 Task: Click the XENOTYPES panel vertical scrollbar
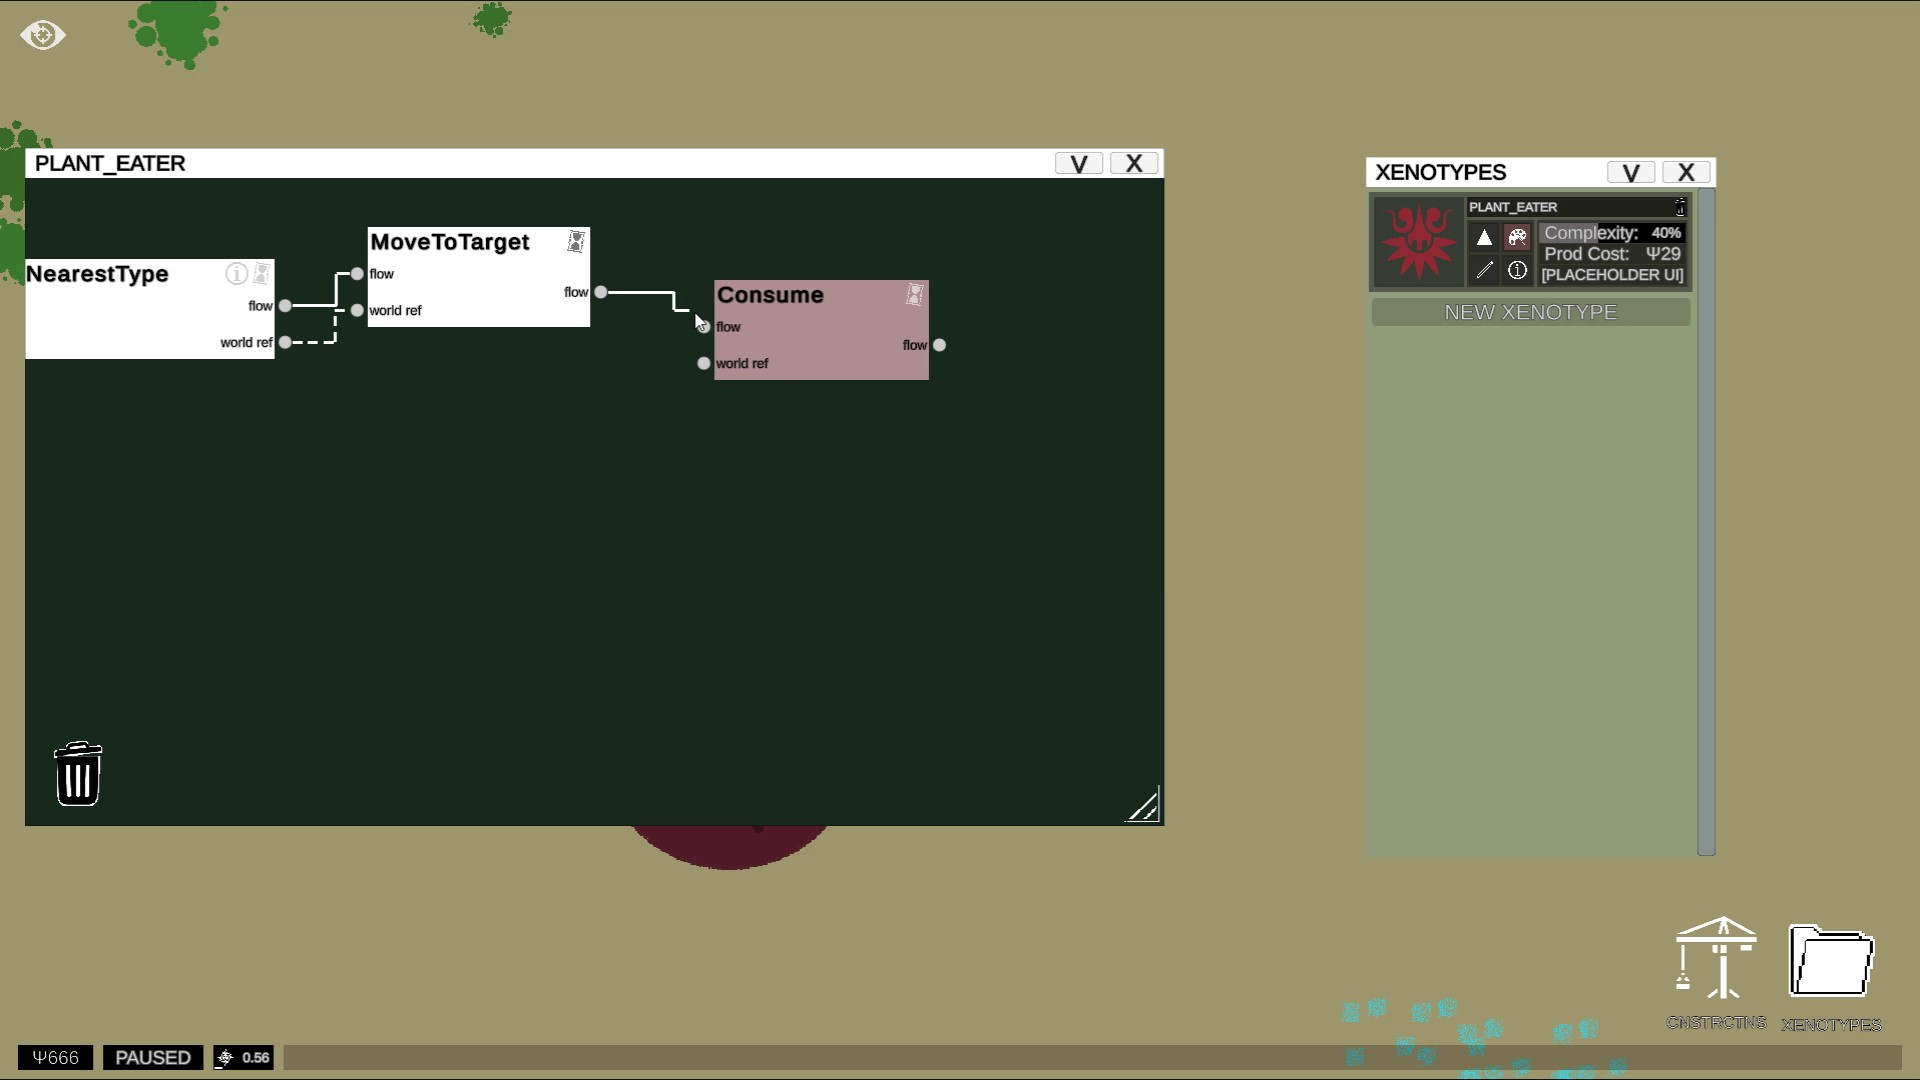[x=1706, y=520]
